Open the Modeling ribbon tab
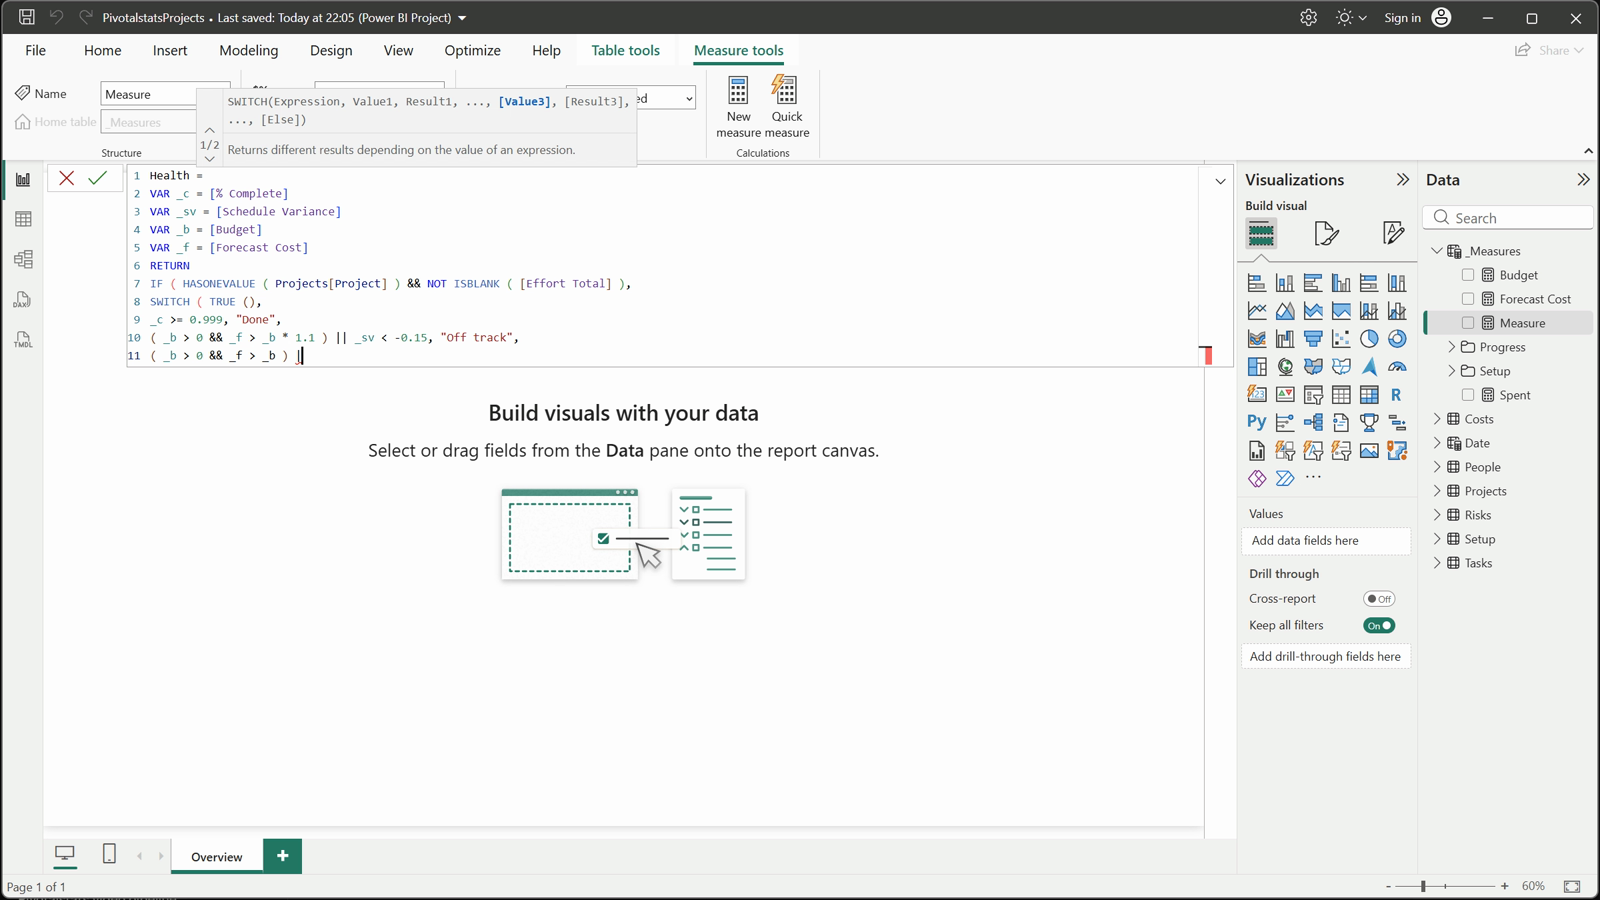Image resolution: width=1600 pixels, height=900 pixels. (x=248, y=50)
